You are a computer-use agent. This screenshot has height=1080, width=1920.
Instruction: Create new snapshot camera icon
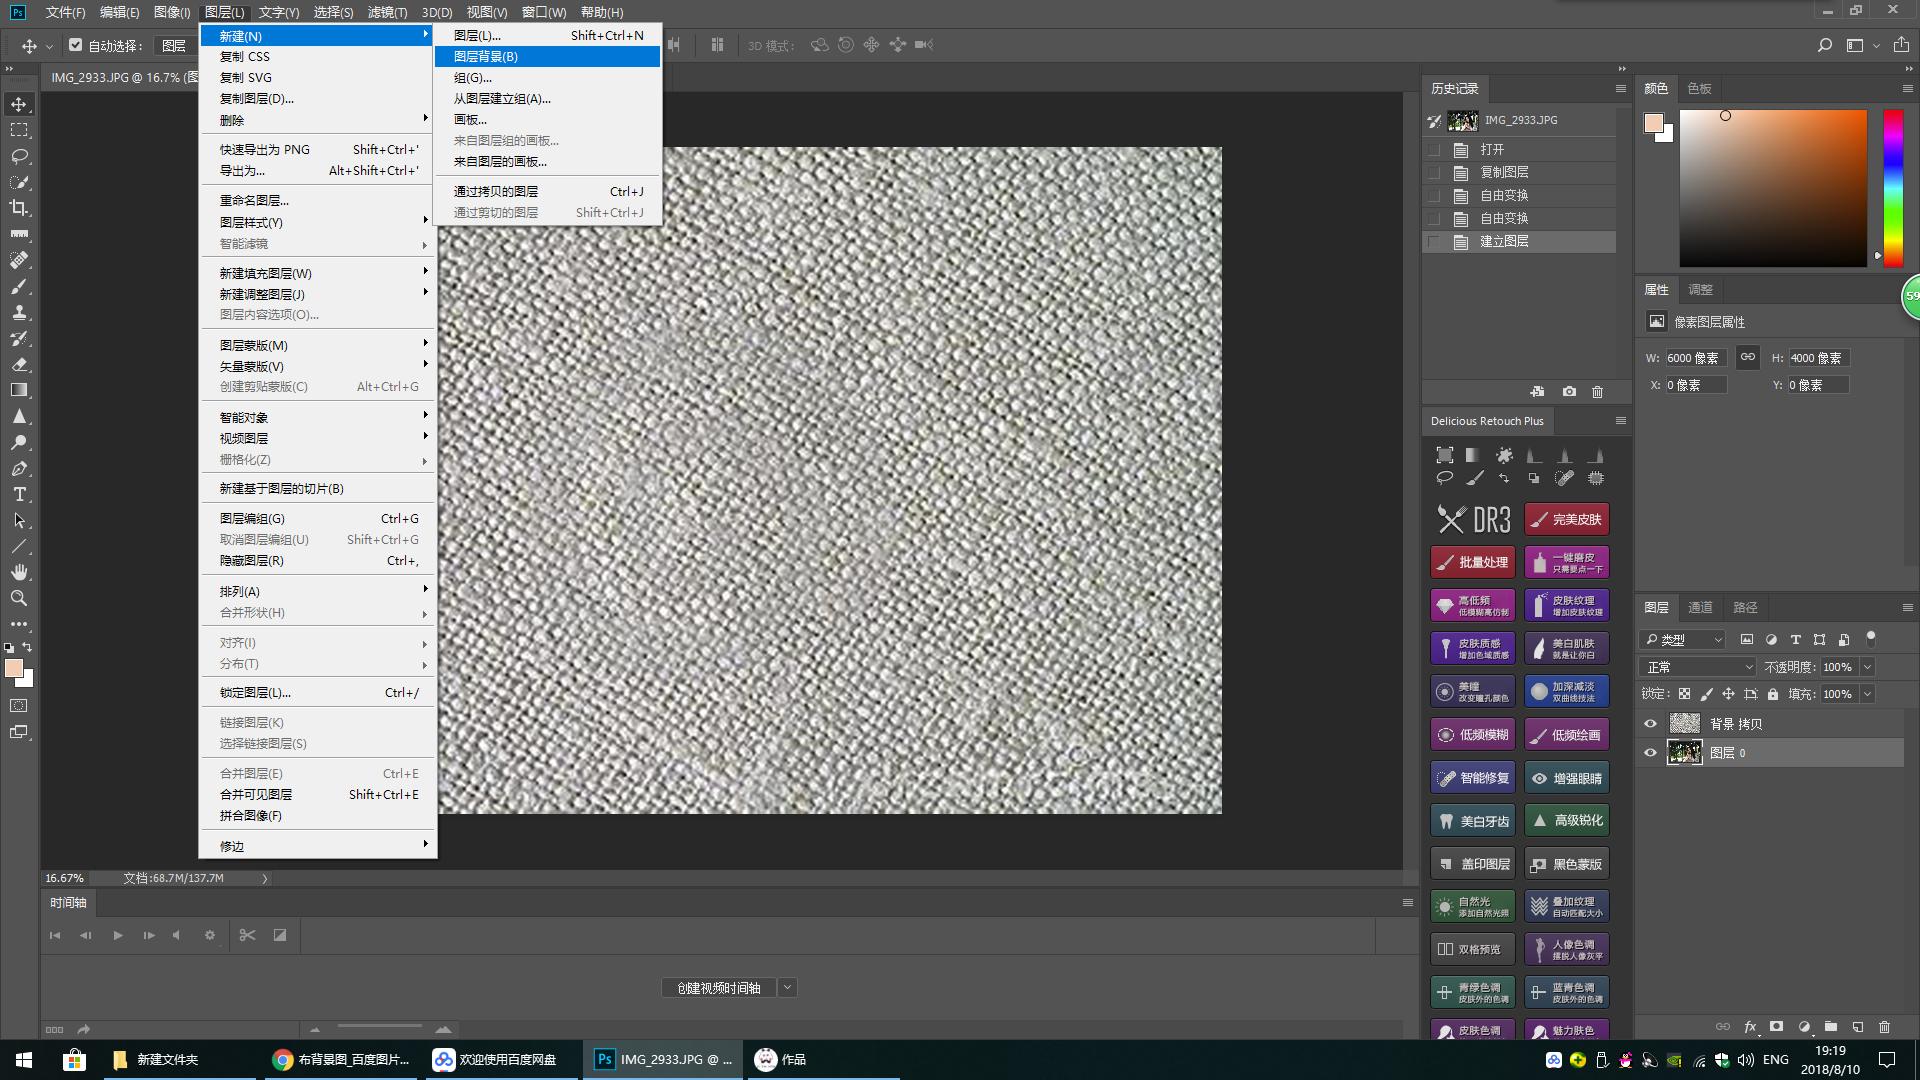coord(1569,392)
